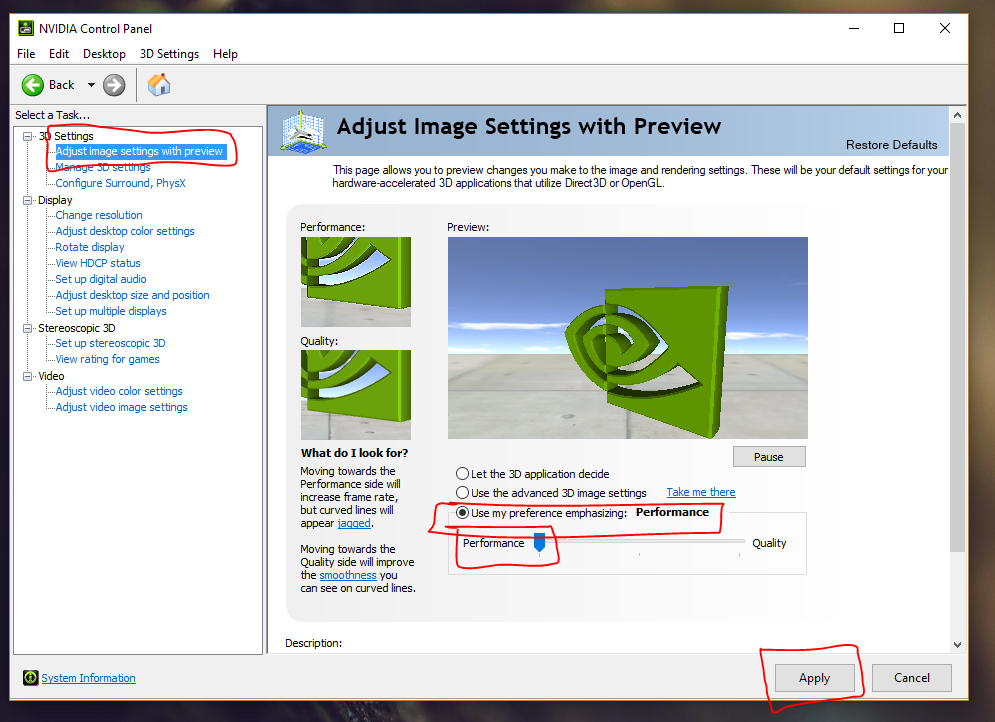Open Change resolution task

pos(99,216)
